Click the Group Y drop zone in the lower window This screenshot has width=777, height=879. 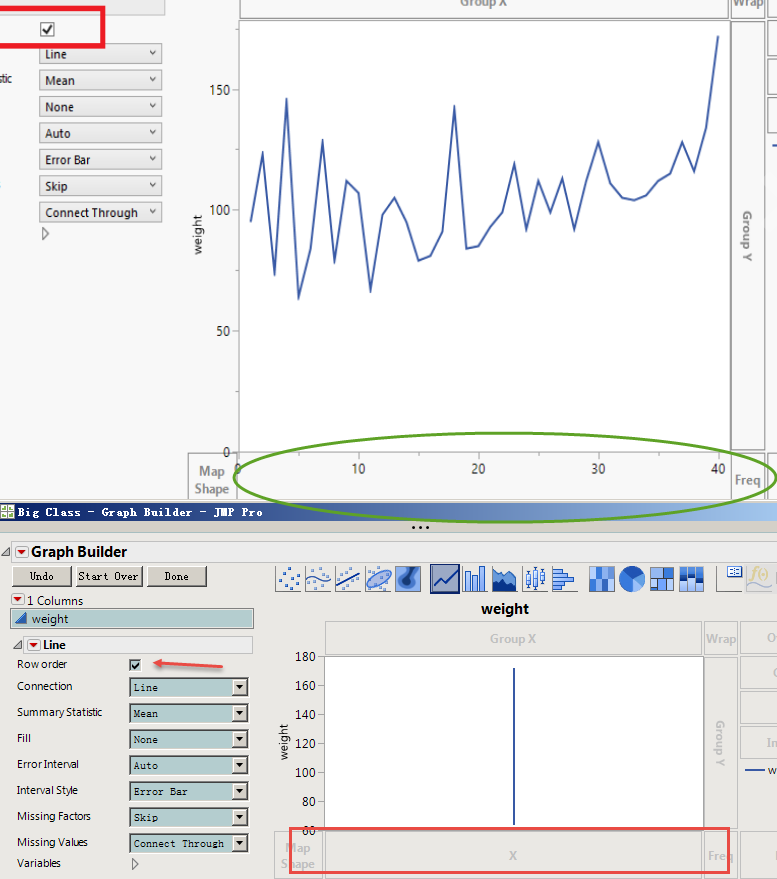720,743
